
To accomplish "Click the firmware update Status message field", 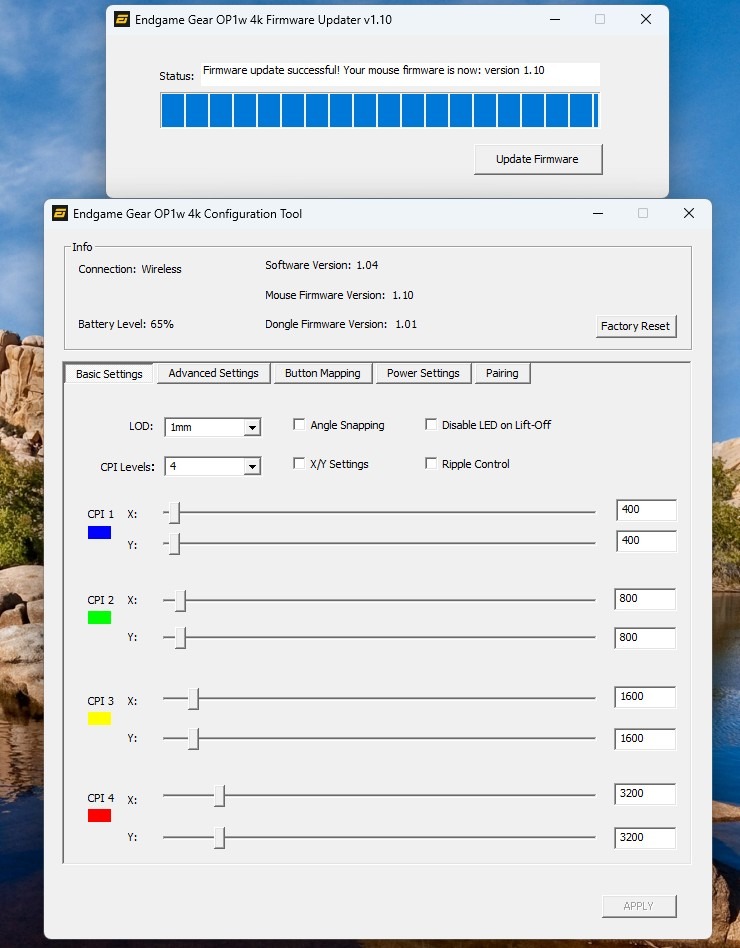I will point(400,74).
